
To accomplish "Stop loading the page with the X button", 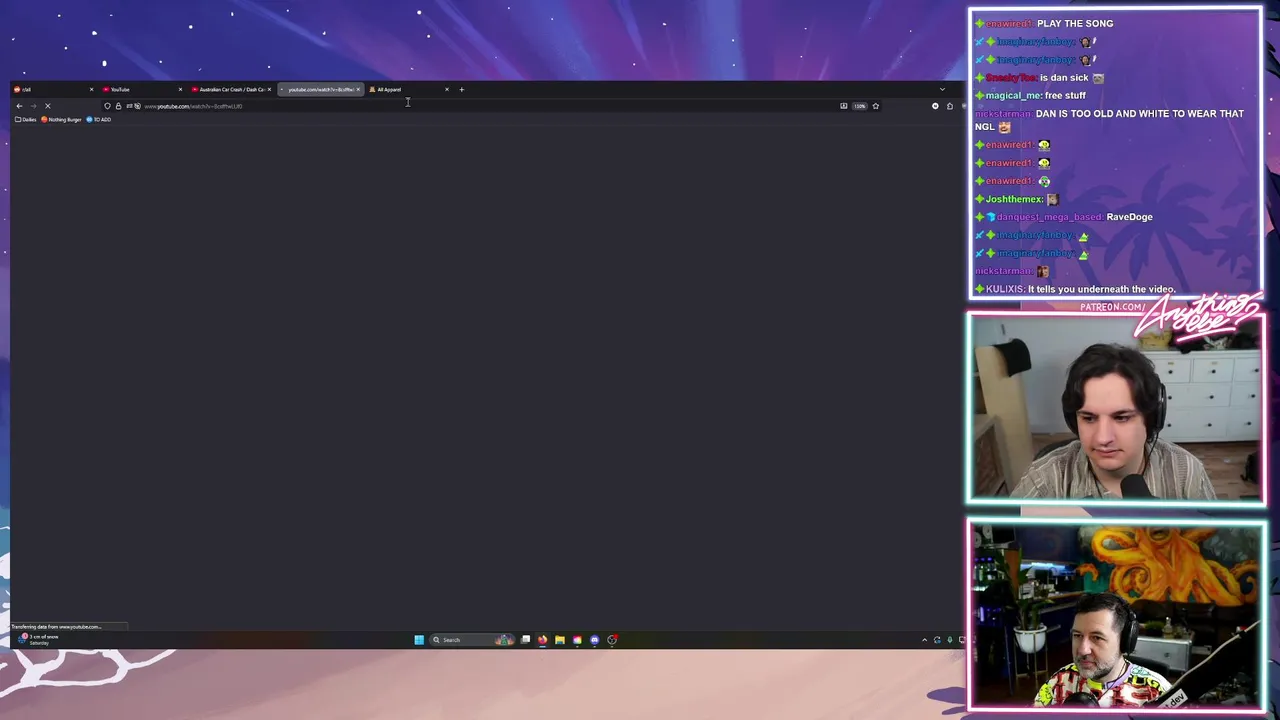I will click(x=47, y=106).
